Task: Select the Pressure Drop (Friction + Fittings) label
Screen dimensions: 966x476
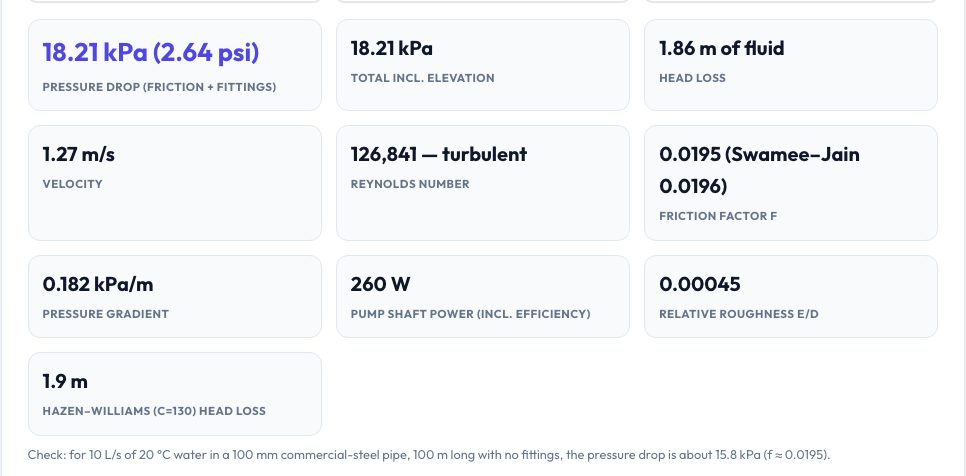Action: click(159, 87)
